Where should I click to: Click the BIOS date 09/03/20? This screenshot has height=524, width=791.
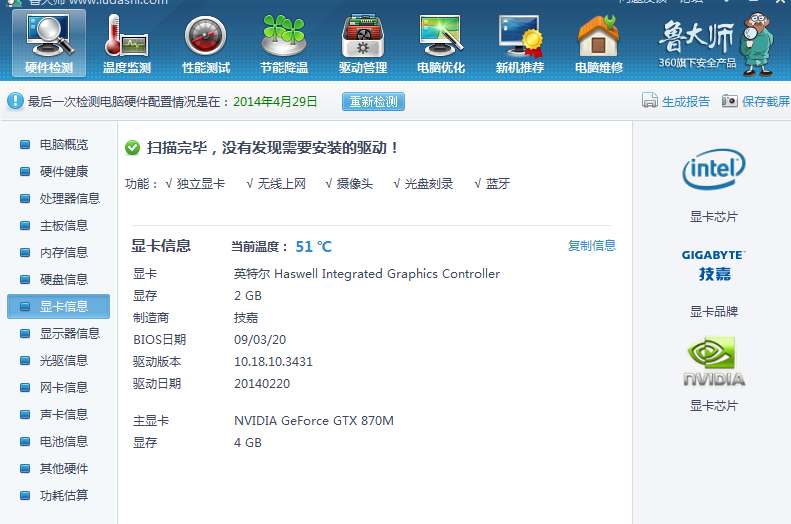260,340
